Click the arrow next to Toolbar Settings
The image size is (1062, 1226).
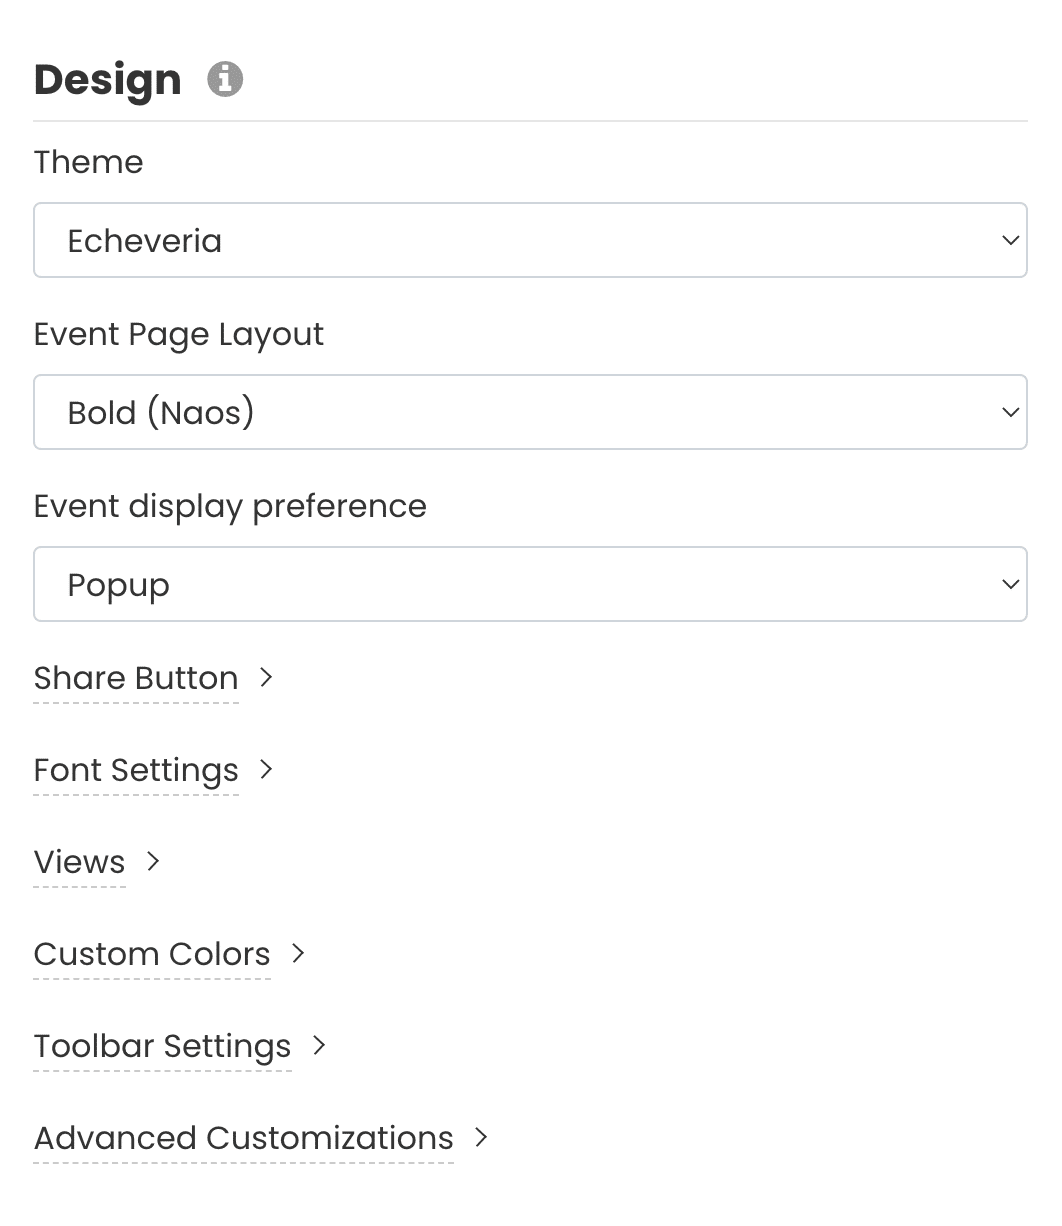319,1045
